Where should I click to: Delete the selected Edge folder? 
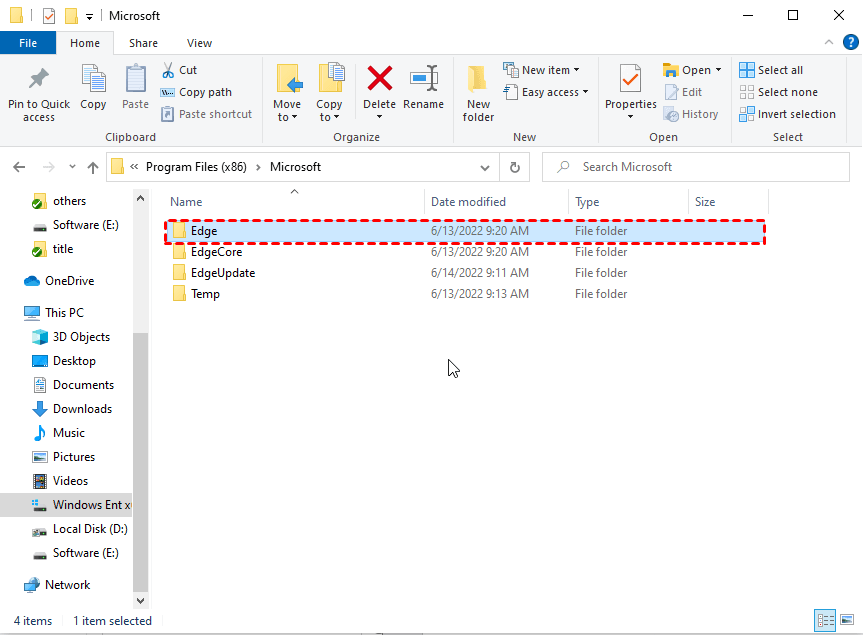pos(379,94)
